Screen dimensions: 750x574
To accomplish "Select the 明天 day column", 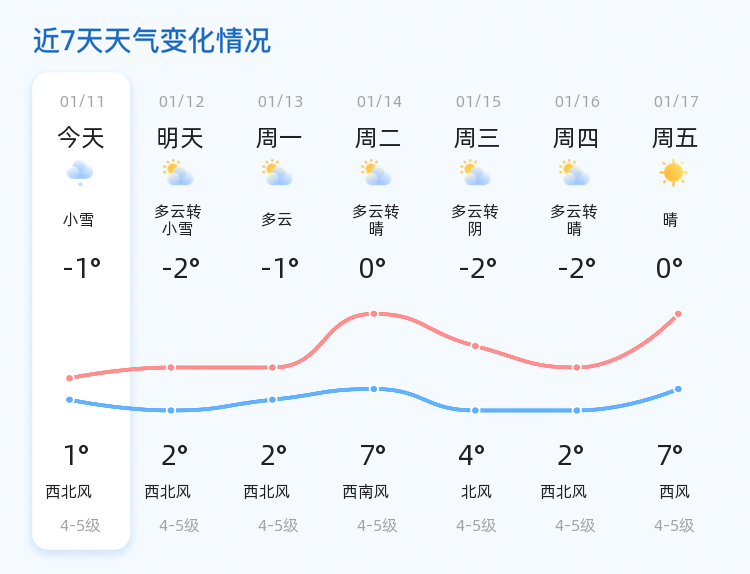I will point(180,311).
